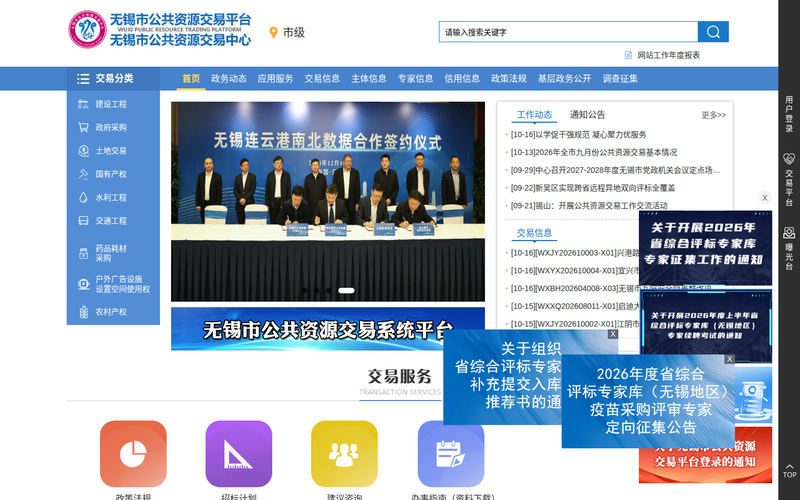The image size is (800, 500).
Task: Click the TOP back-to-top arrow
Action: 789,470
